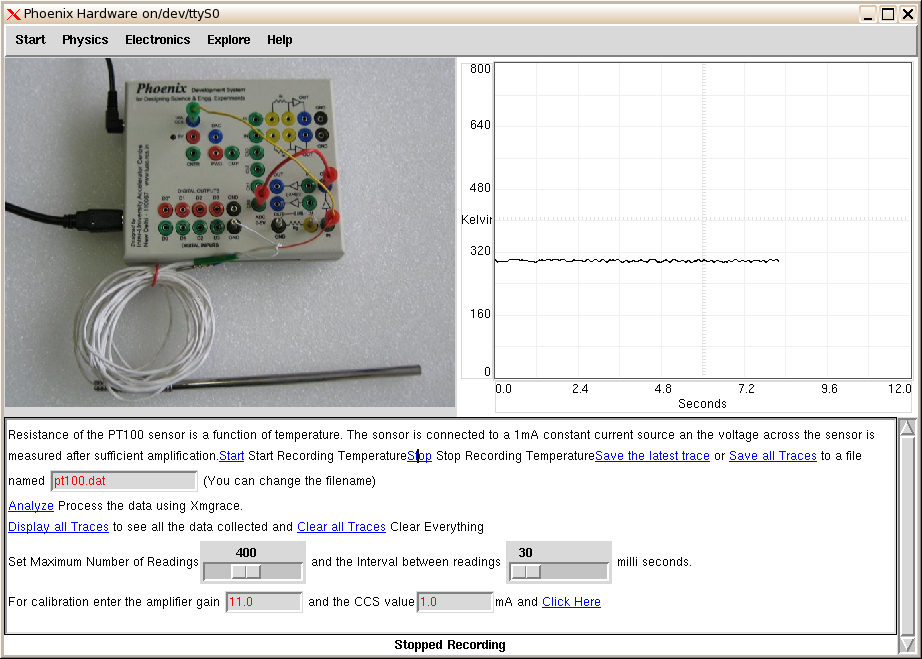Click the 800 label on Kelvin axis

[480, 69]
